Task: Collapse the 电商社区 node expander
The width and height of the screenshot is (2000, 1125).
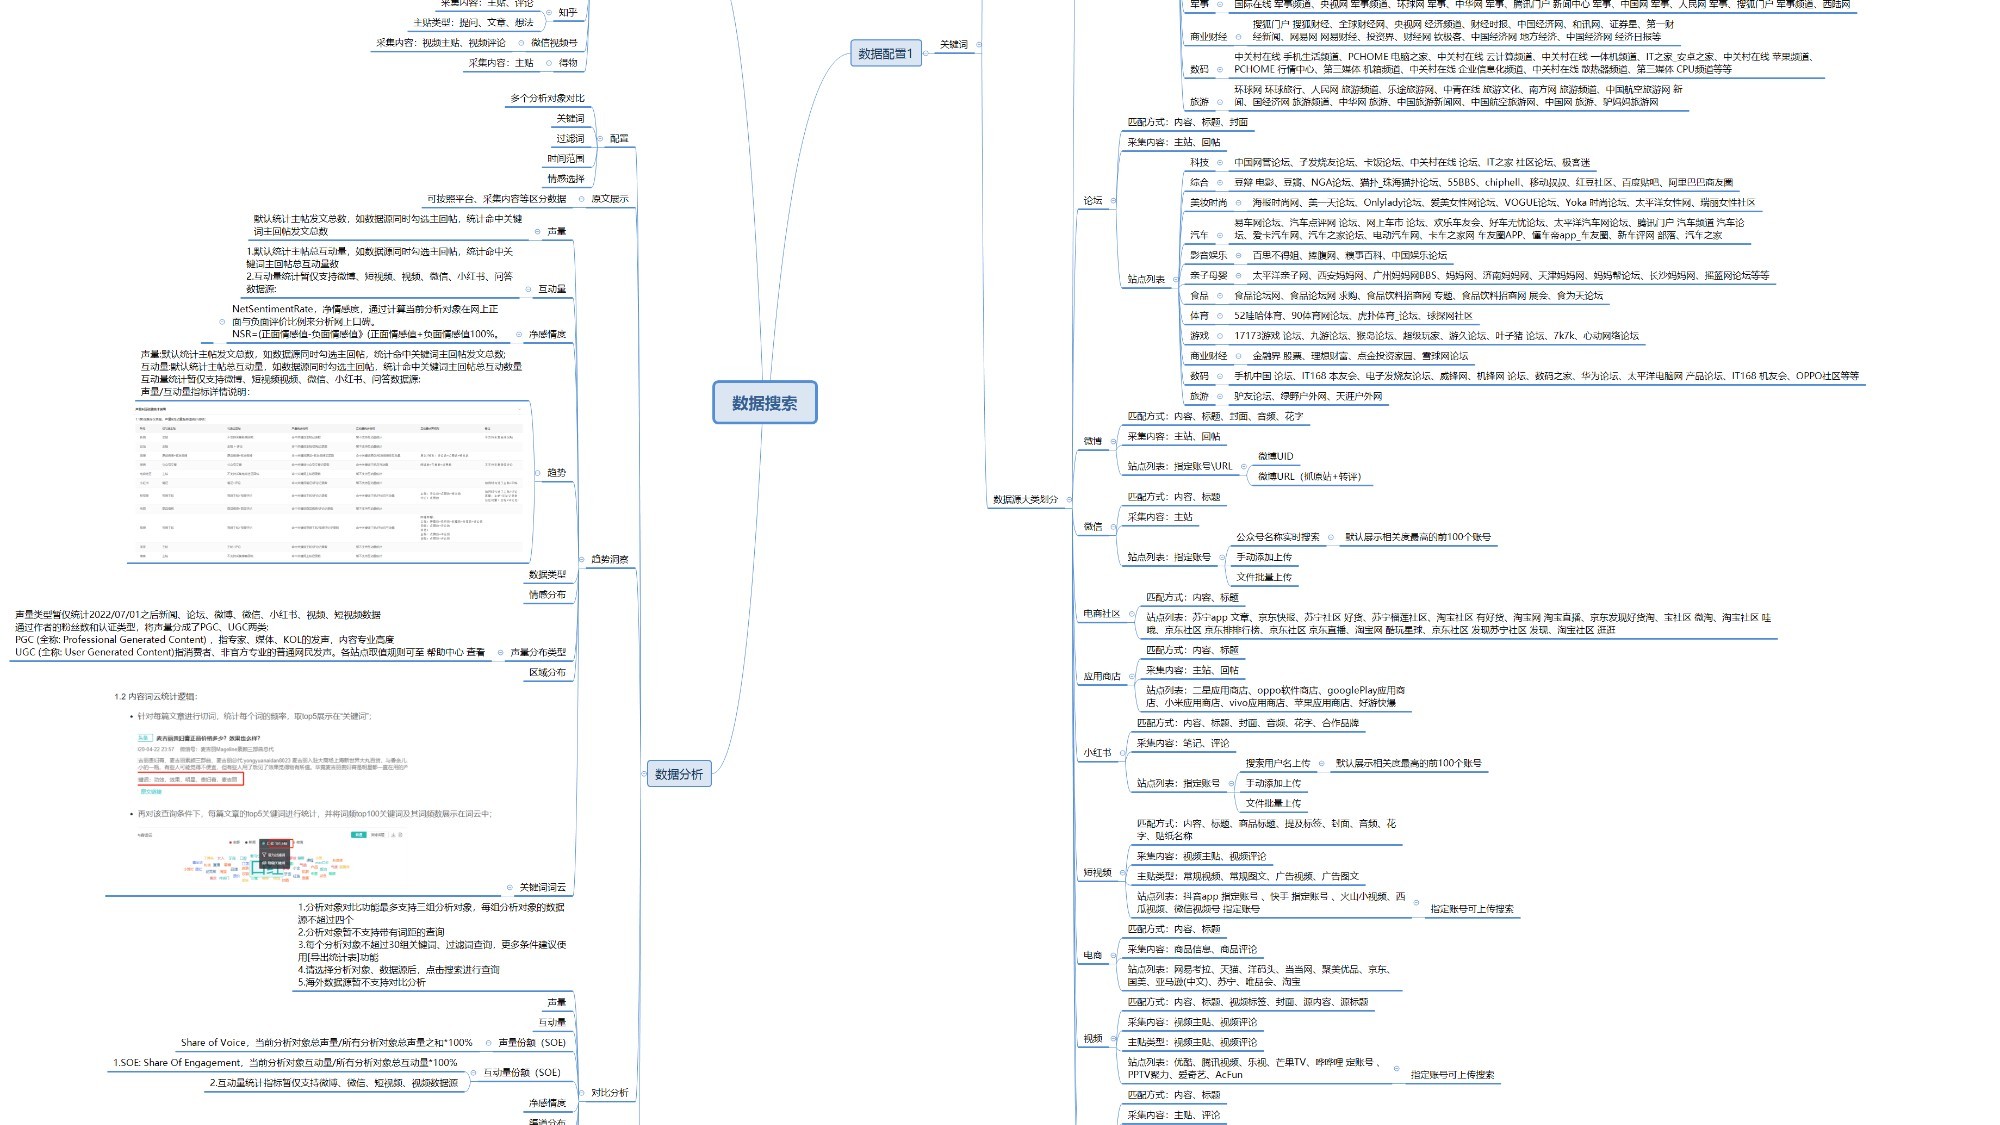Action: point(1131,614)
